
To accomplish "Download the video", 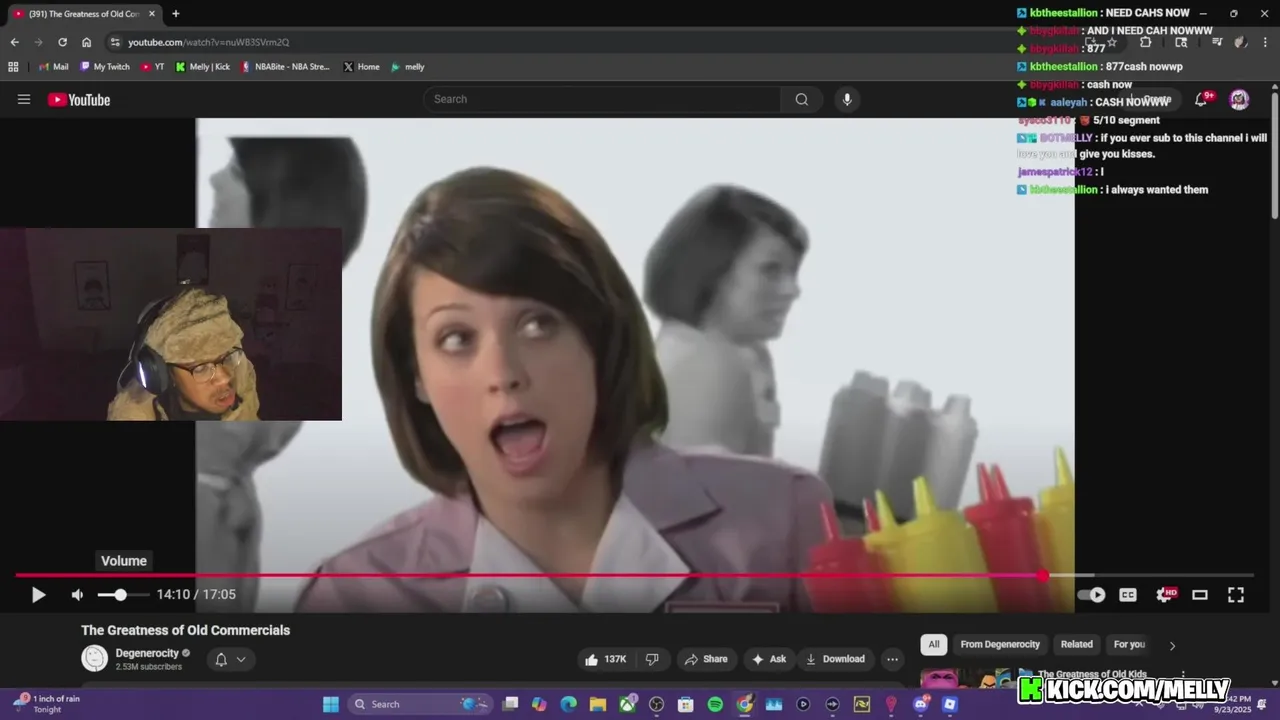I will click(x=835, y=659).
